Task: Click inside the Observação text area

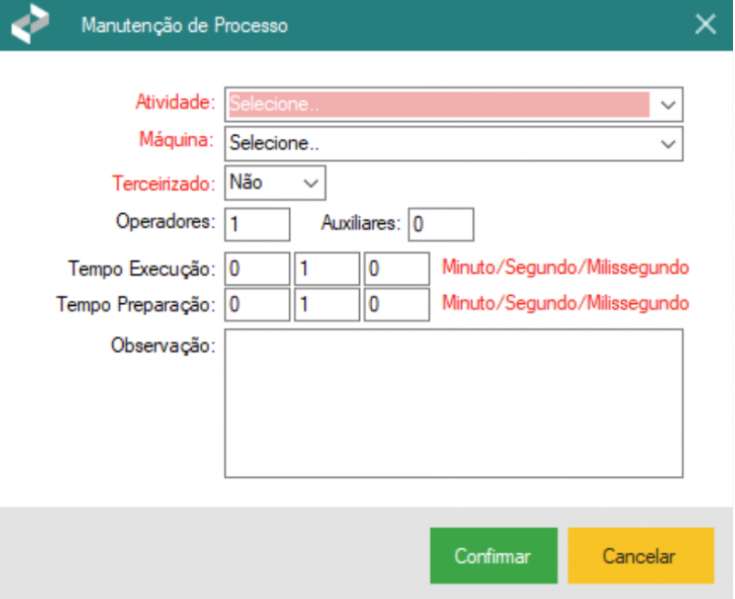Action: click(454, 403)
